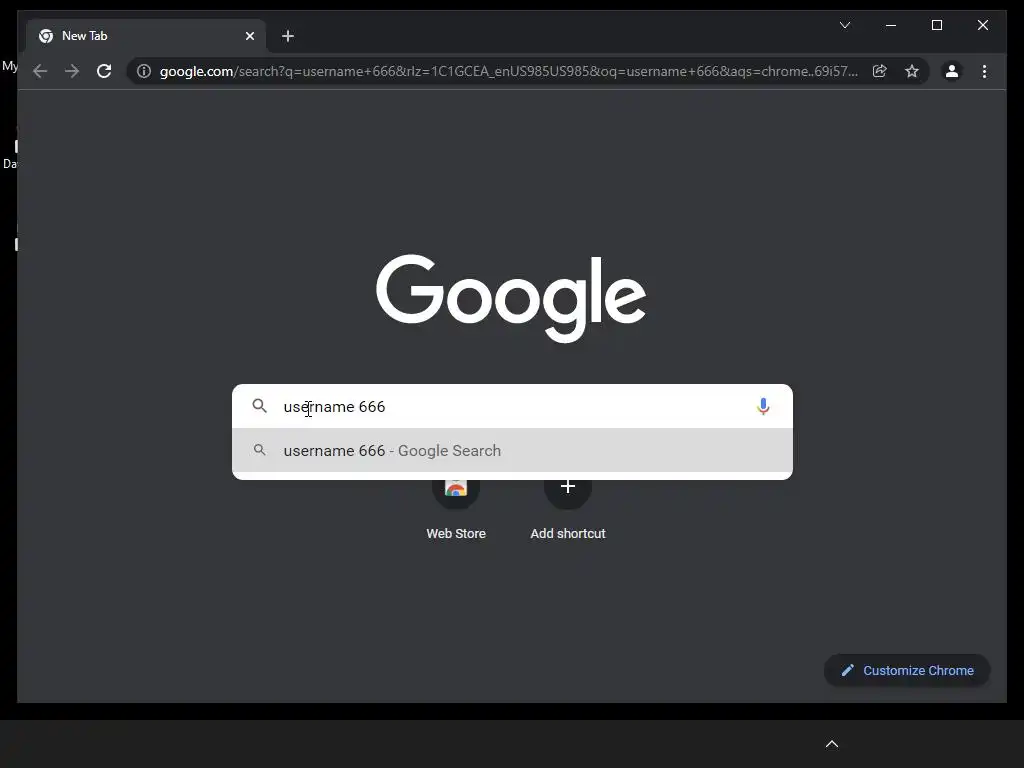Click the browser forward arrow
The height and width of the screenshot is (768, 1024).
(72, 71)
